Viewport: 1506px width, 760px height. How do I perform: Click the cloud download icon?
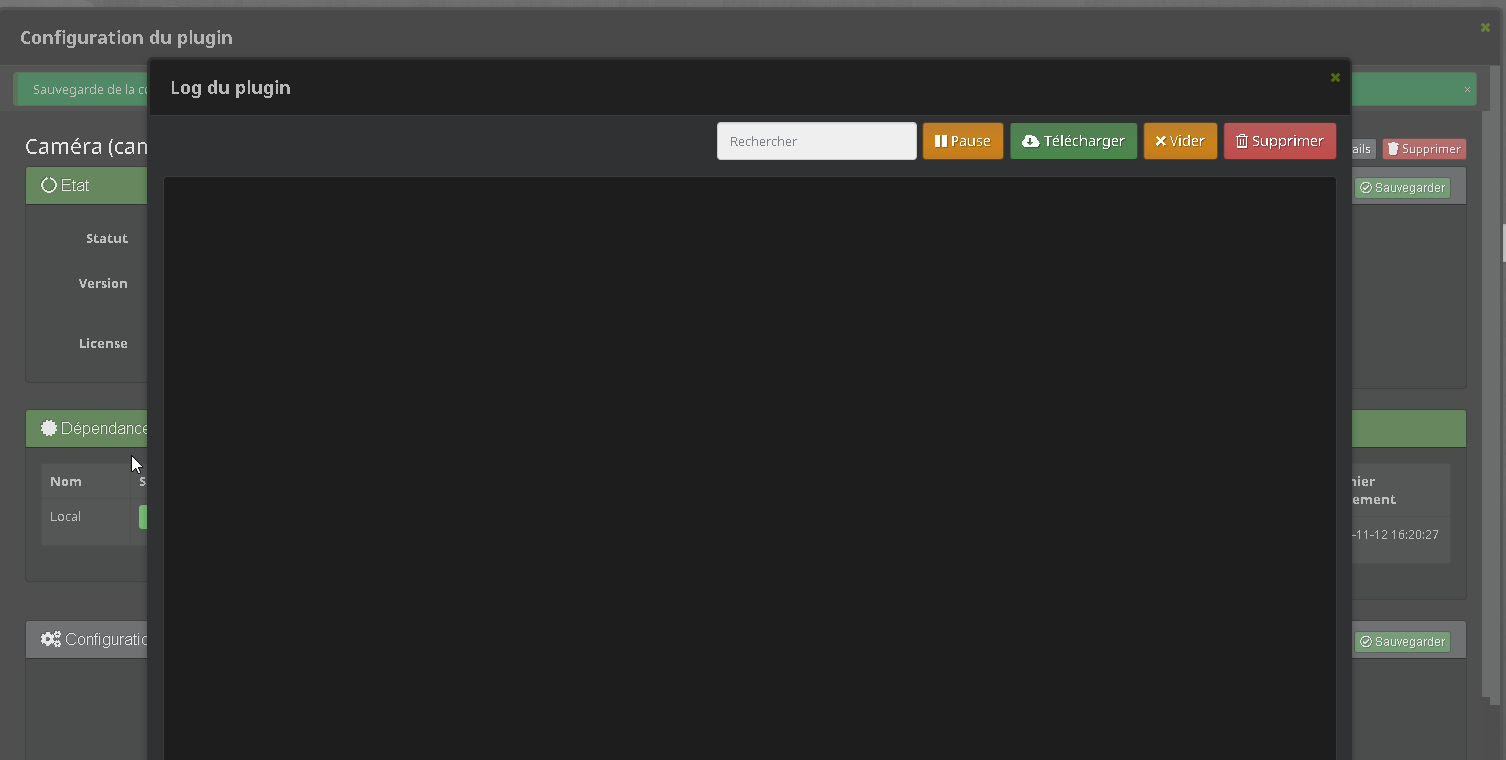(1030, 141)
